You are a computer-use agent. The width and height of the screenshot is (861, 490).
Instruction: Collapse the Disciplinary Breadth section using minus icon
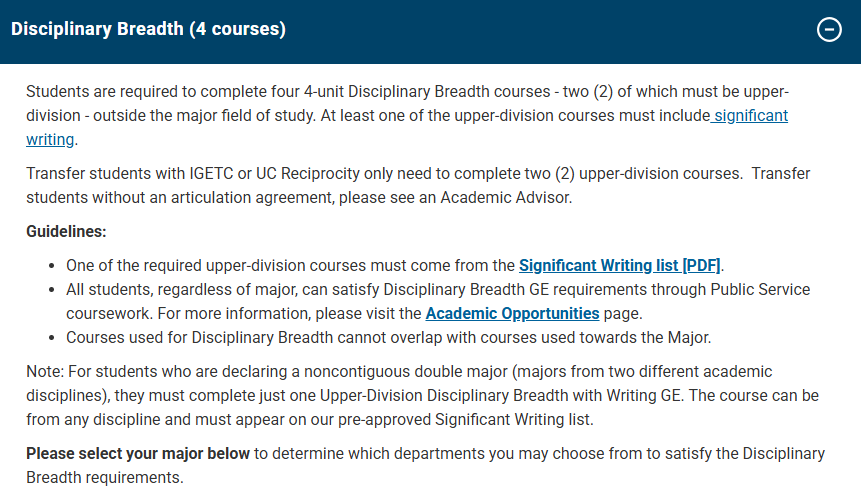(829, 30)
